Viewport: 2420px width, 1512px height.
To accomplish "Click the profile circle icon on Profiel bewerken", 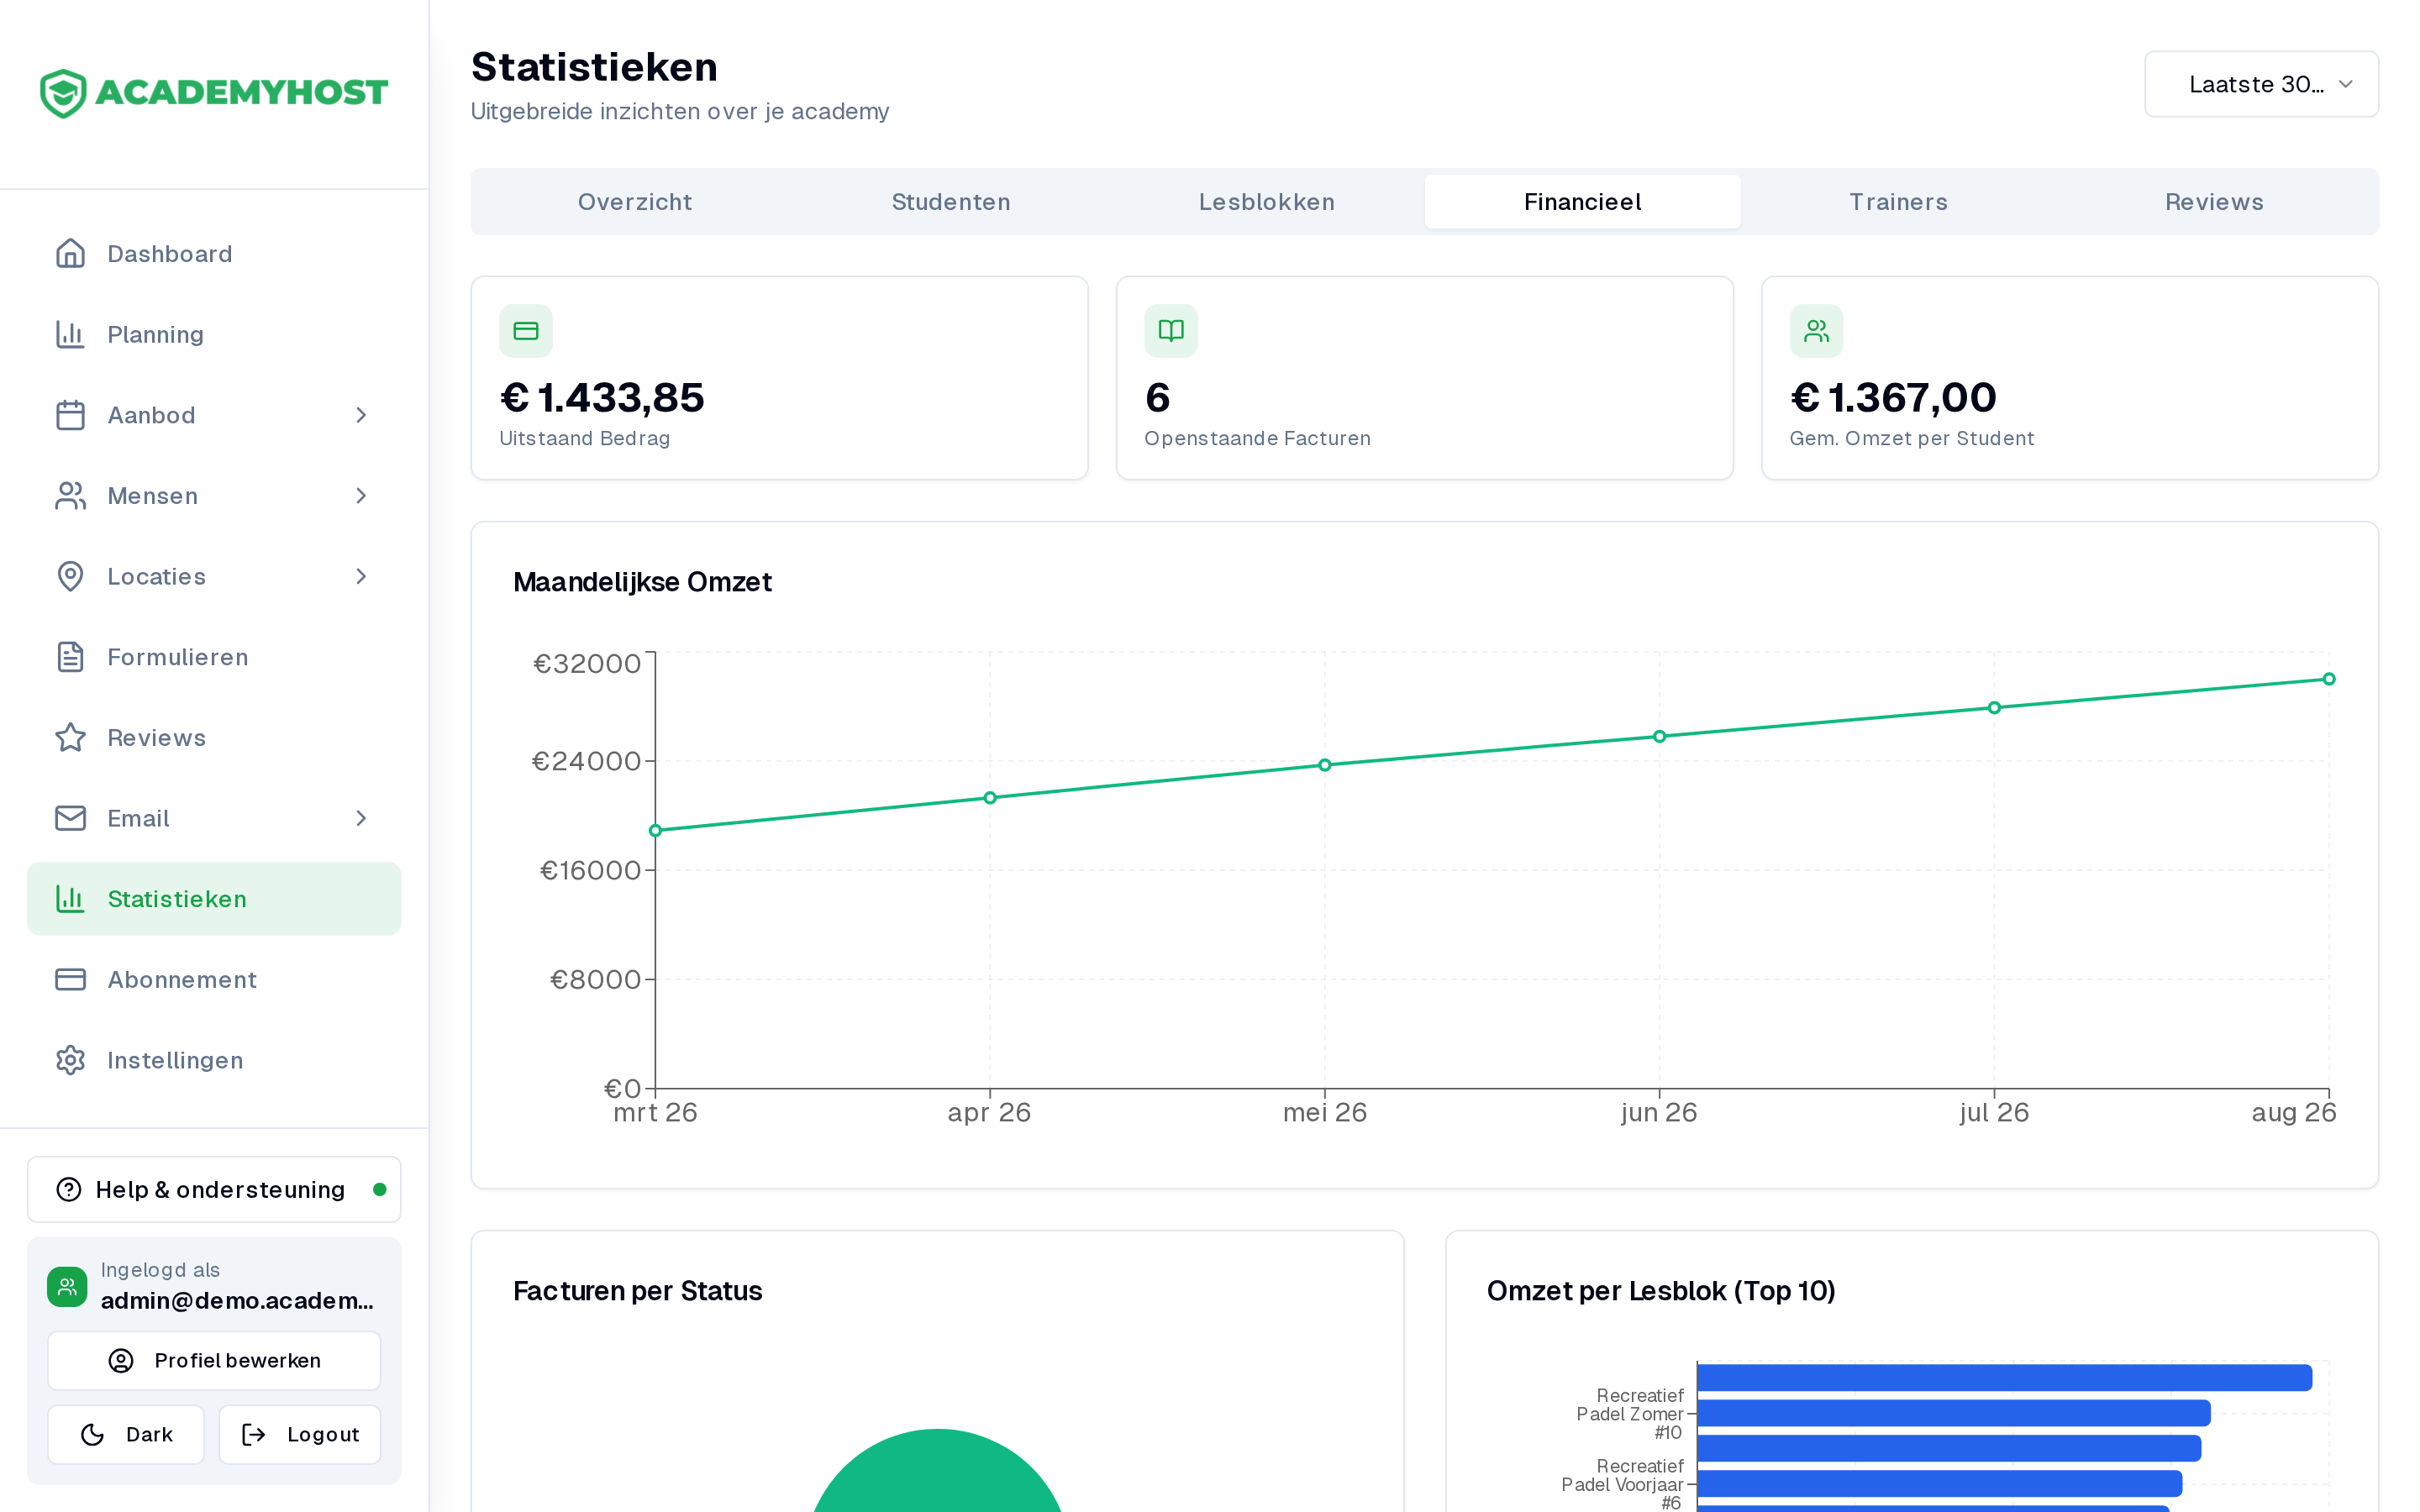I will (x=121, y=1361).
